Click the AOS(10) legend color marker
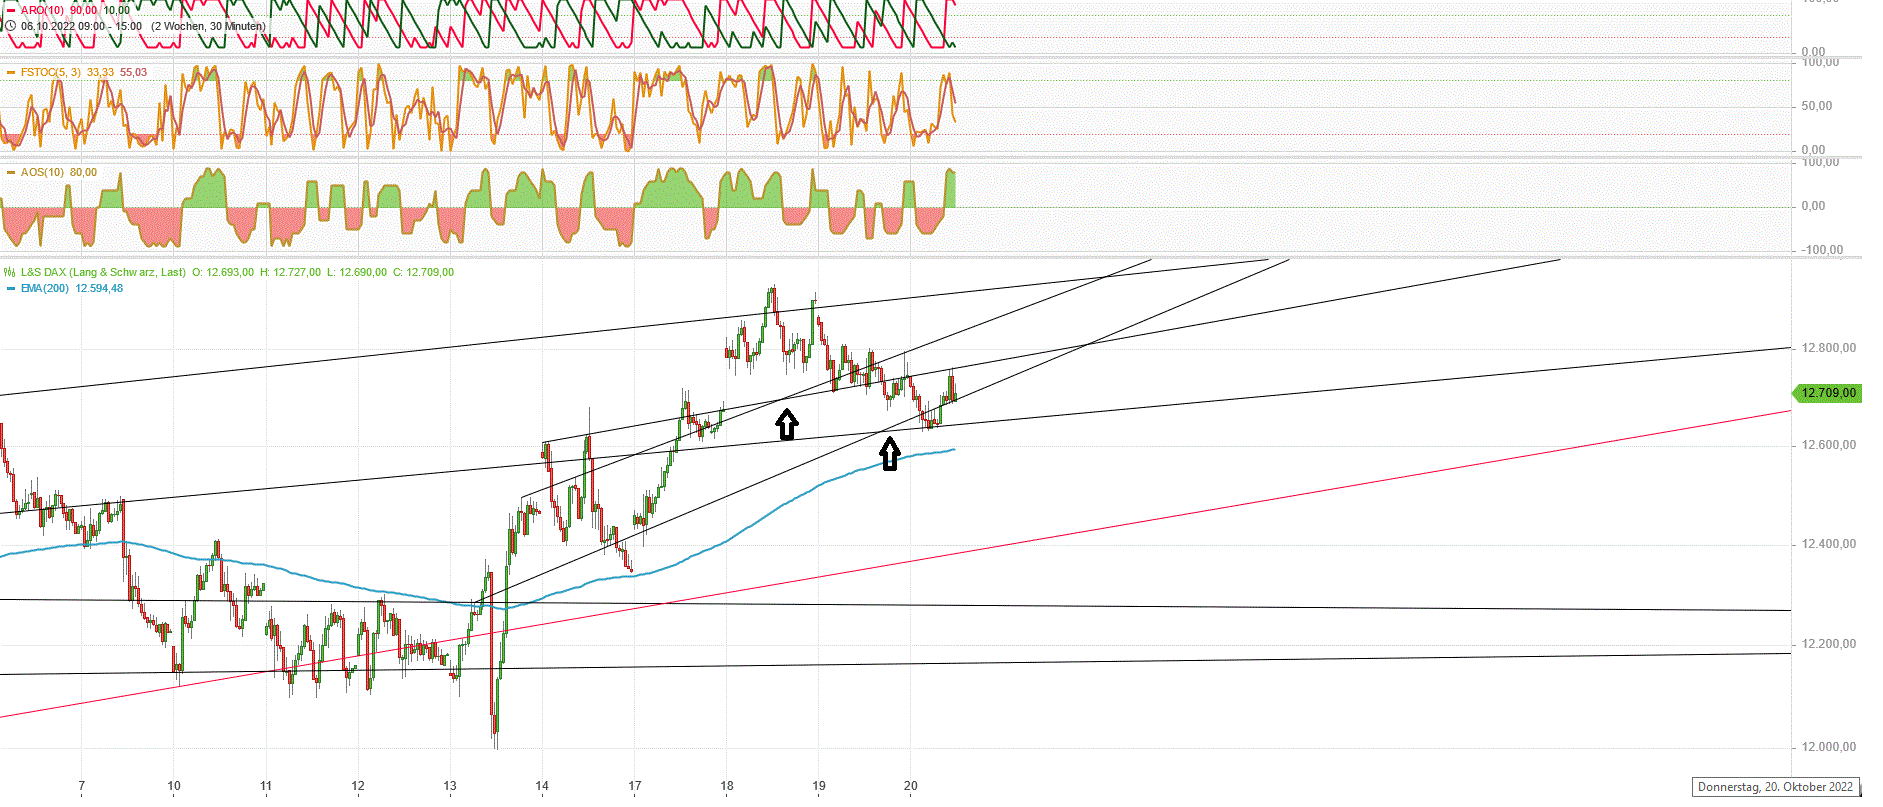Screen dimensions: 1883x807 click(x=11, y=172)
